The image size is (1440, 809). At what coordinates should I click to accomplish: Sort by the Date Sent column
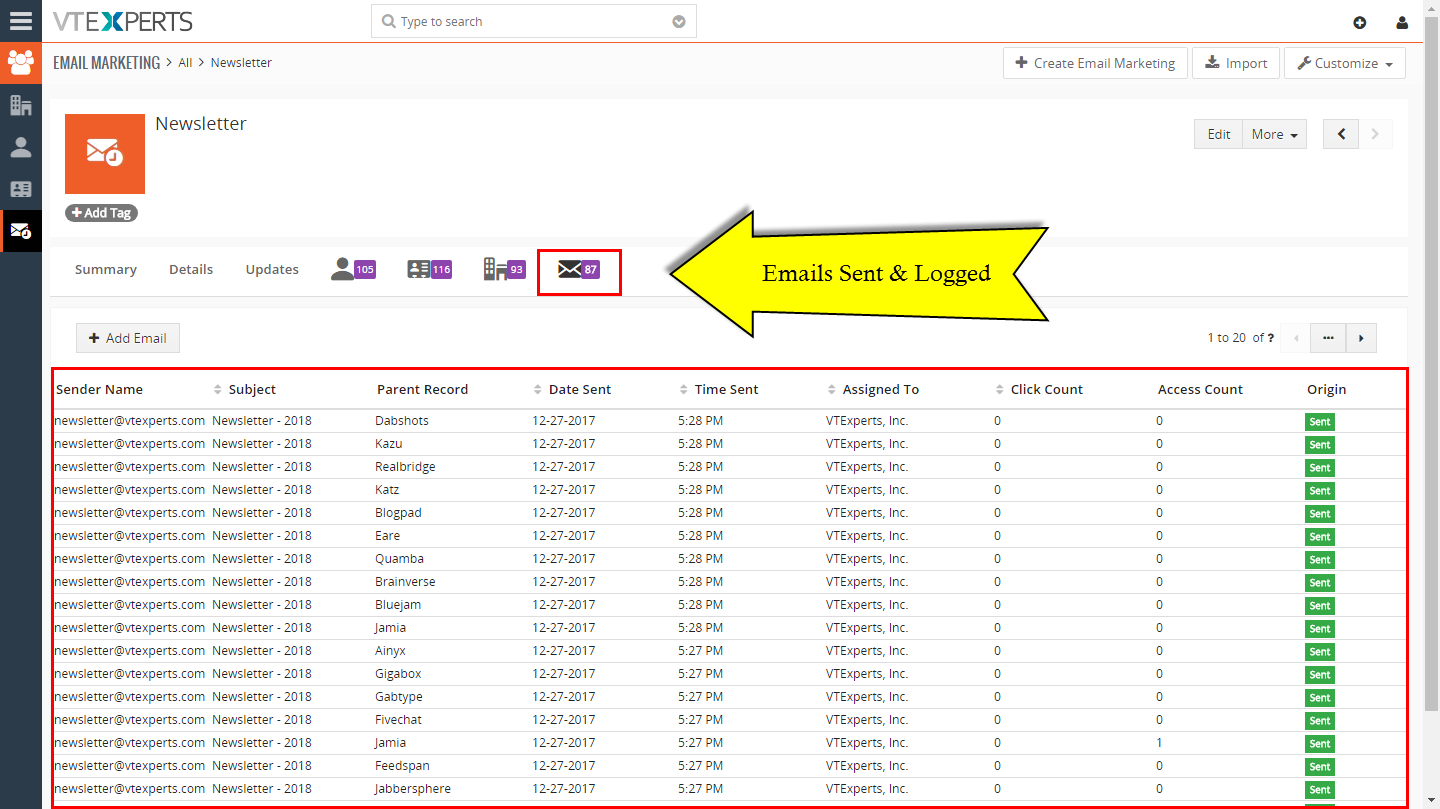(x=580, y=389)
